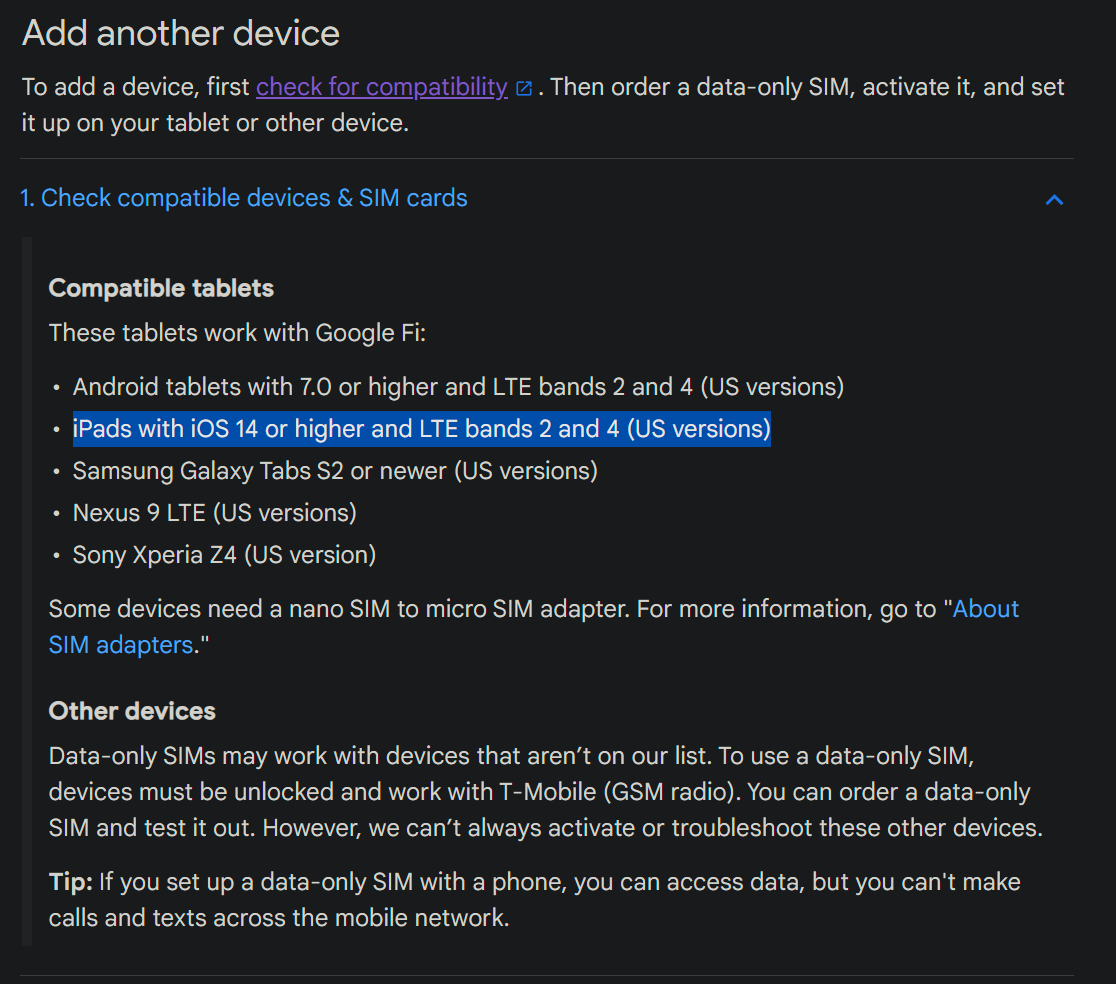Collapse section with the up chevron
1116x984 pixels.
click(1054, 199)
